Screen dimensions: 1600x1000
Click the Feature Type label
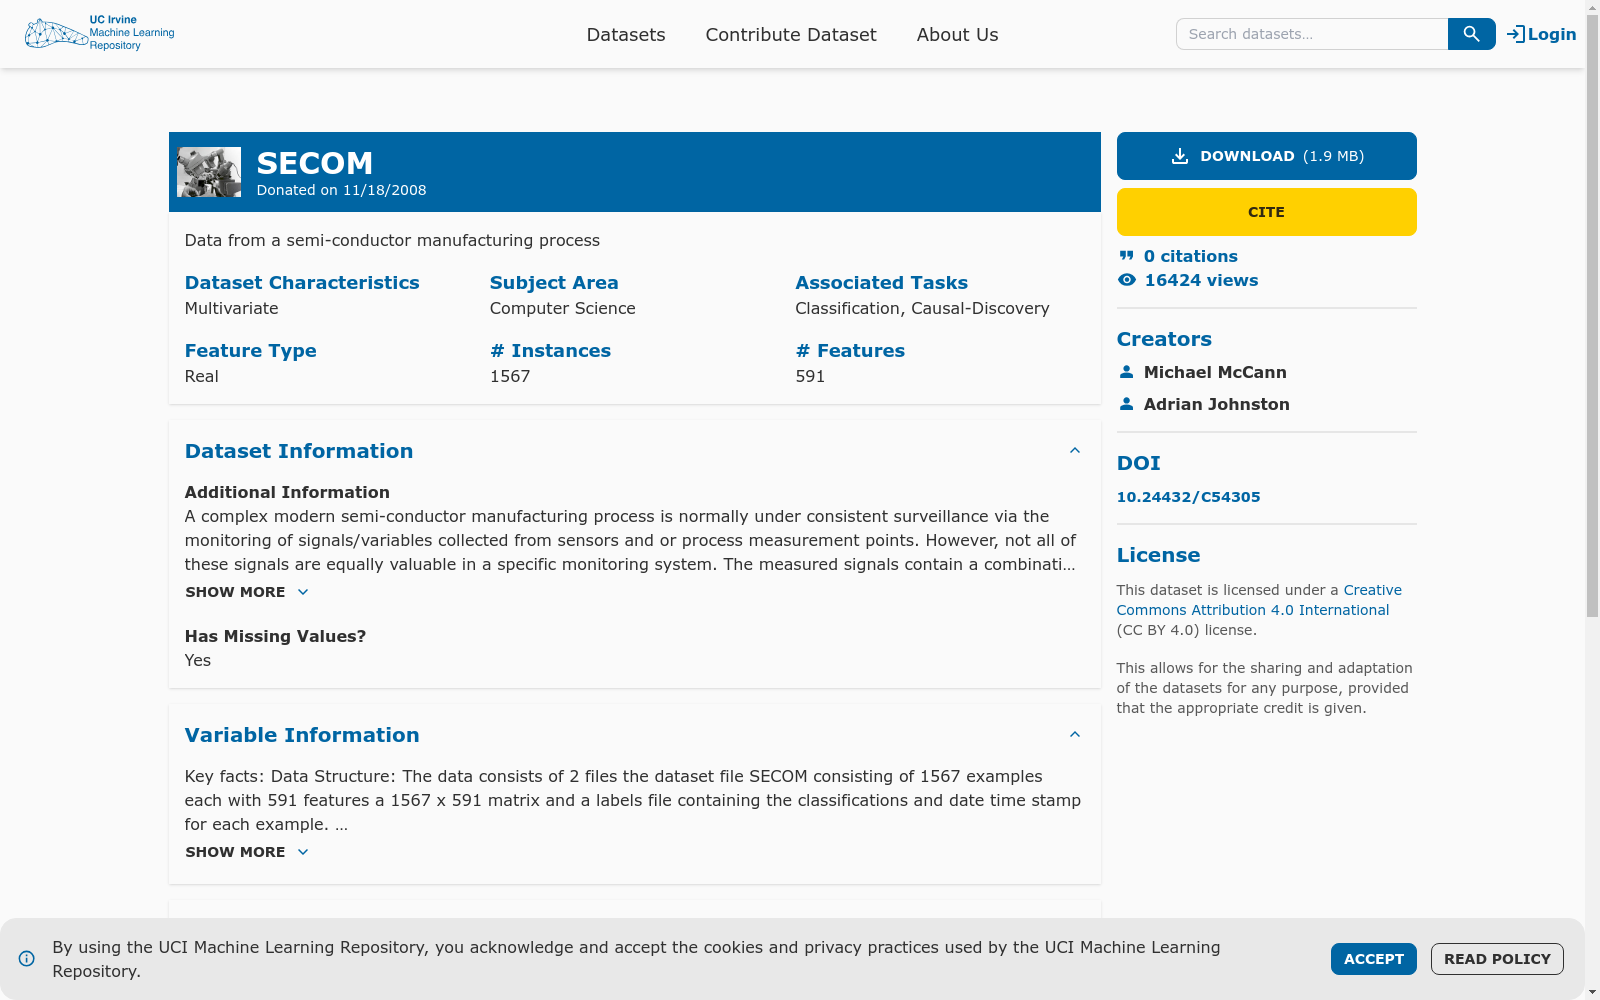[x=251, y=351]
